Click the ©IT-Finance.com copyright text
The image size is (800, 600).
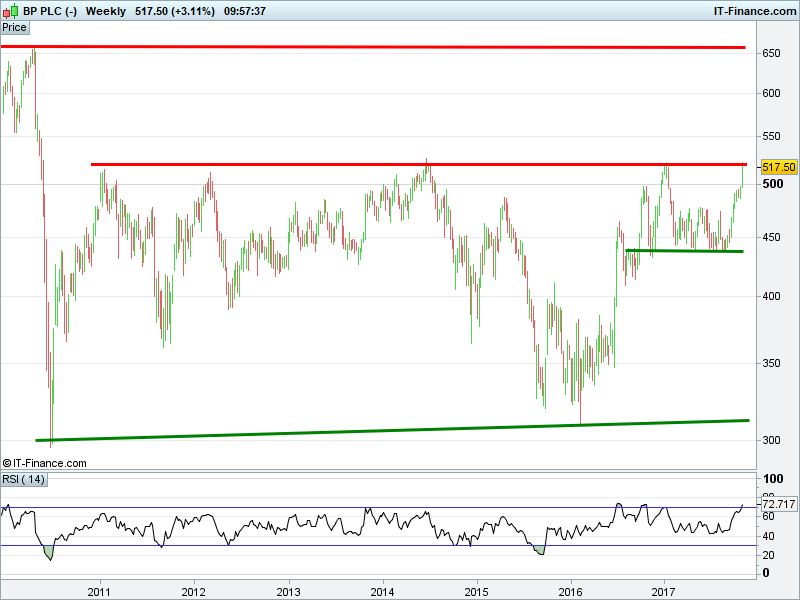(44, 463)
